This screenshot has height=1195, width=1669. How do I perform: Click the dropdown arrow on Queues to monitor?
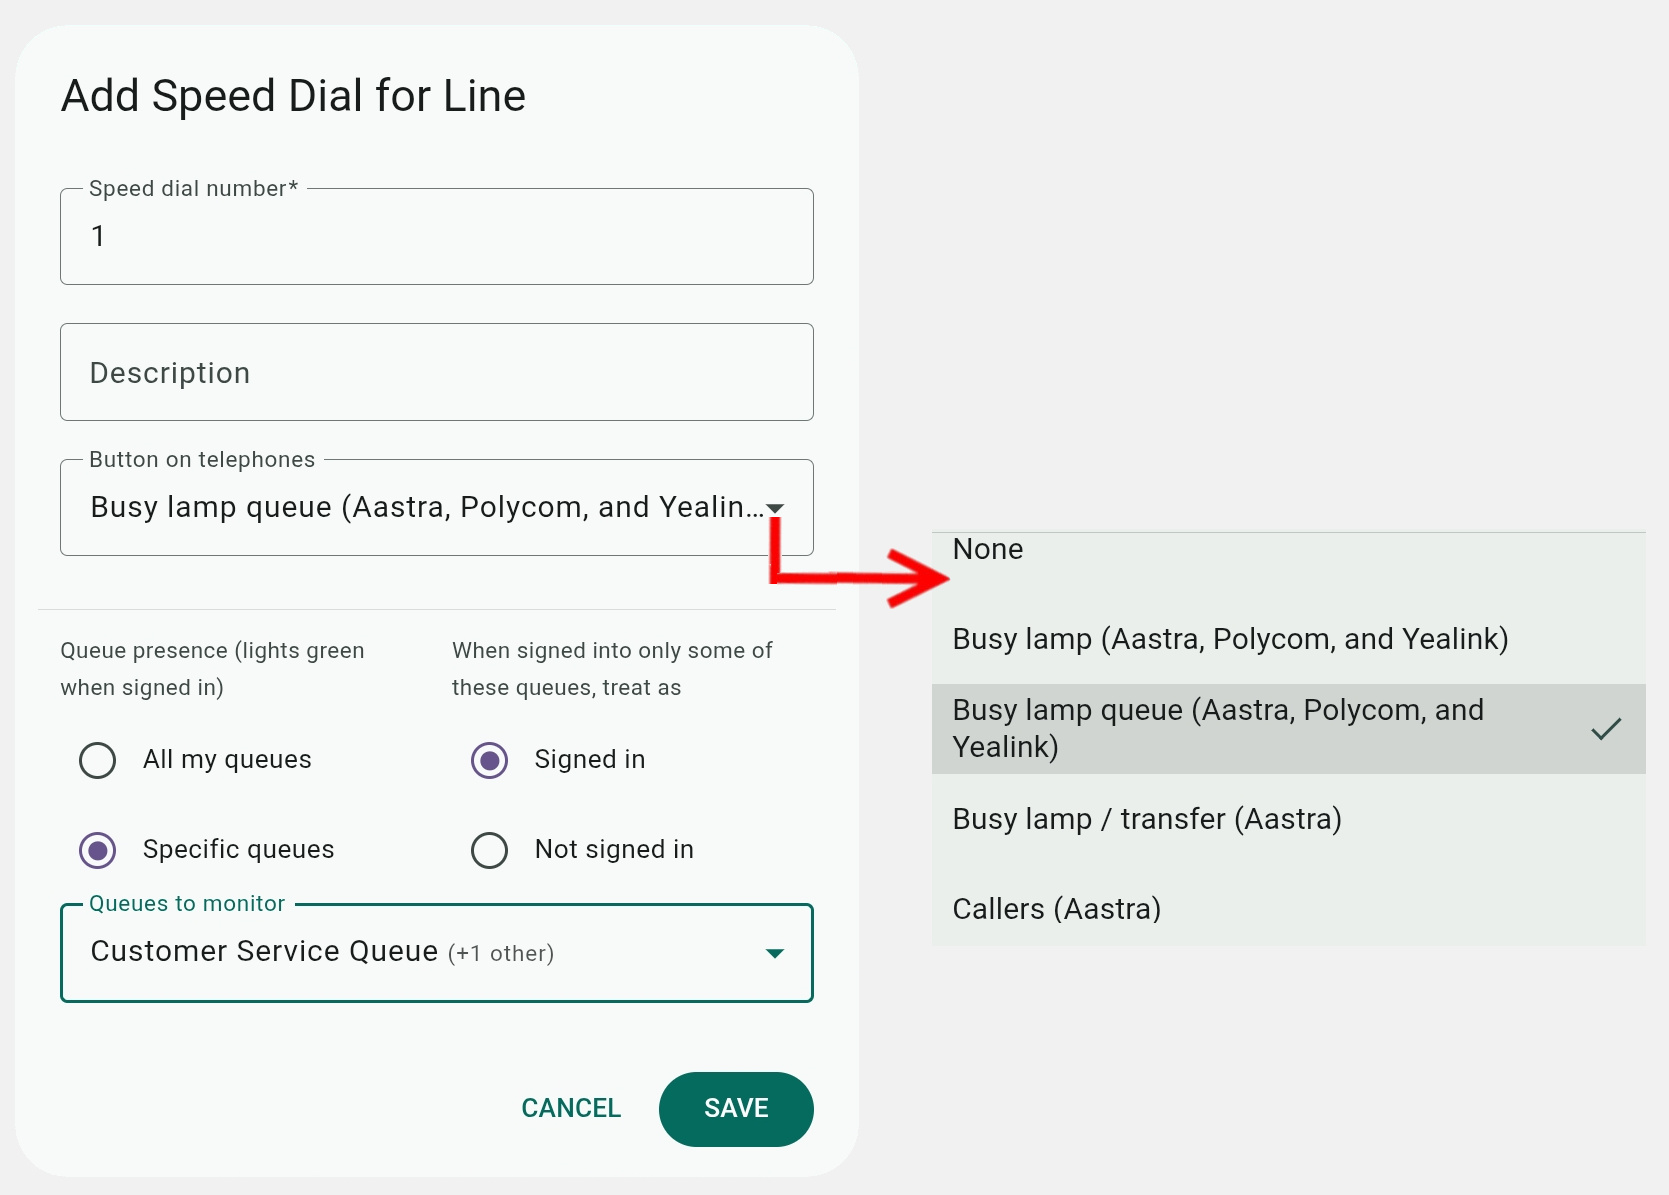tap(774, 953)
